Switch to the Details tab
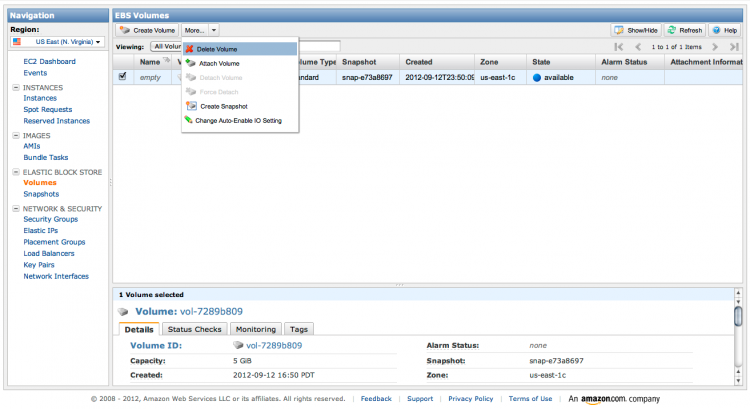The height and width of the screenshot is (409, 750). 139,329
